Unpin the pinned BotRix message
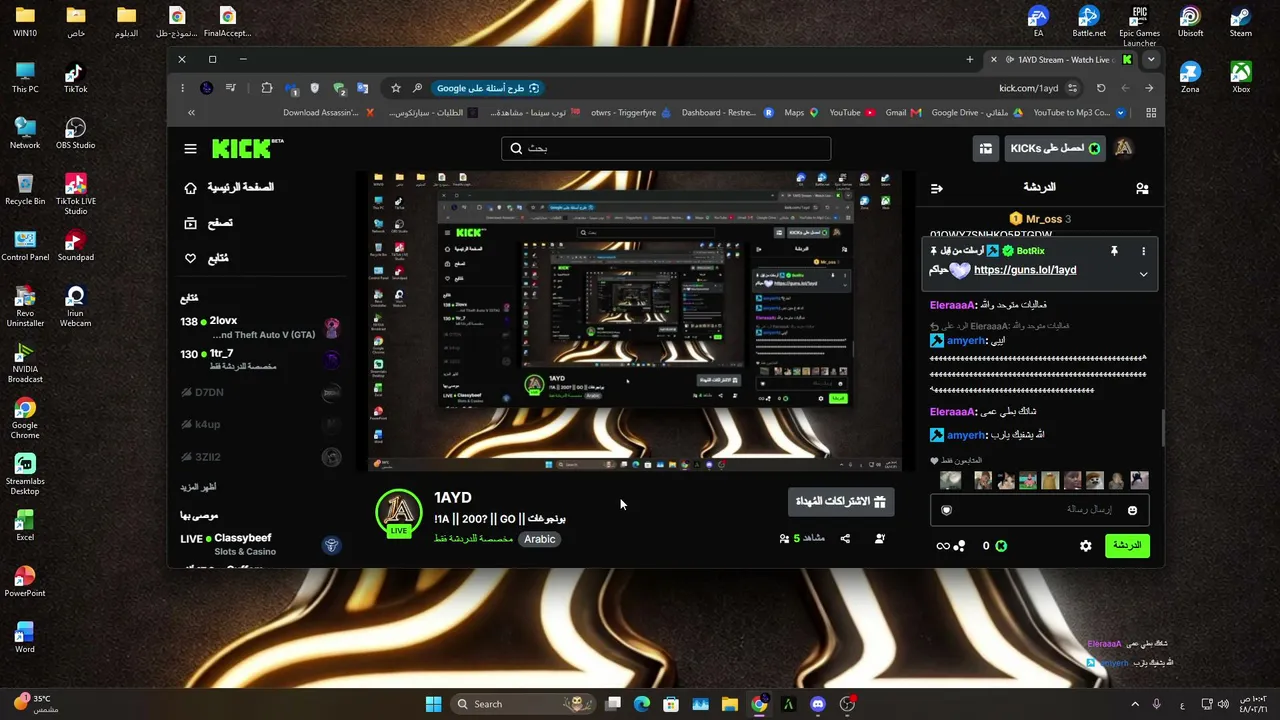Viewport: 1280px width, 720px height. (1114, 251)
